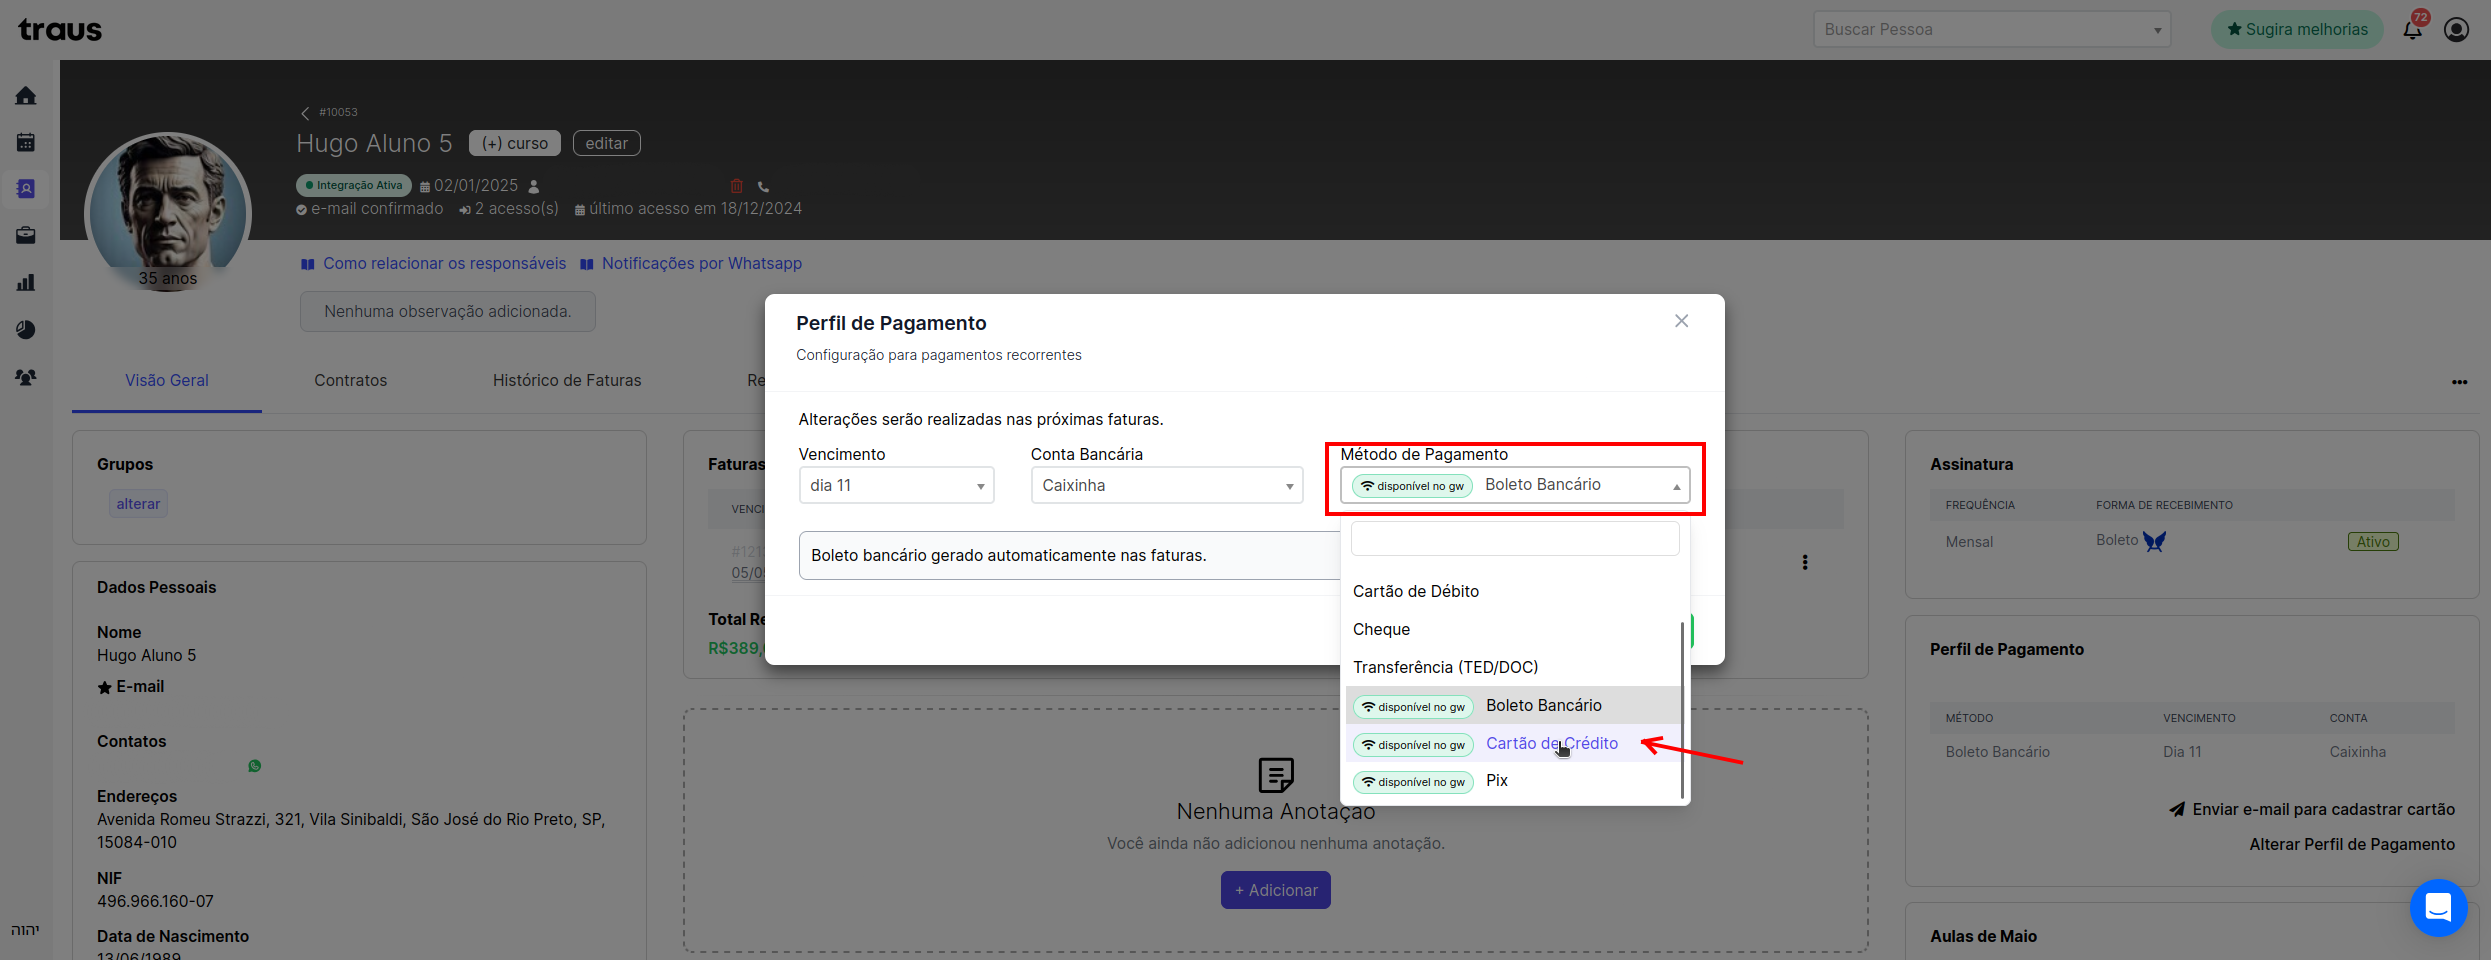The height and width of the screenshot is (960, 2491).
Task: Switch to Histórico de Faturas tab
Action: point(567,380)
